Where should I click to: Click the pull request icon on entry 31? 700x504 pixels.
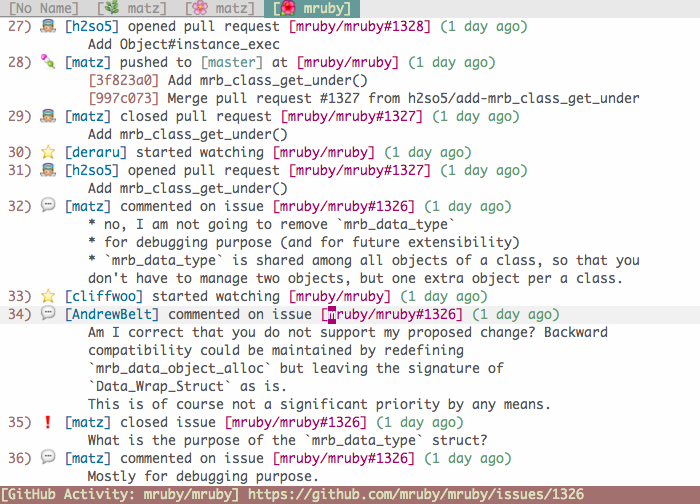(48, 170)
